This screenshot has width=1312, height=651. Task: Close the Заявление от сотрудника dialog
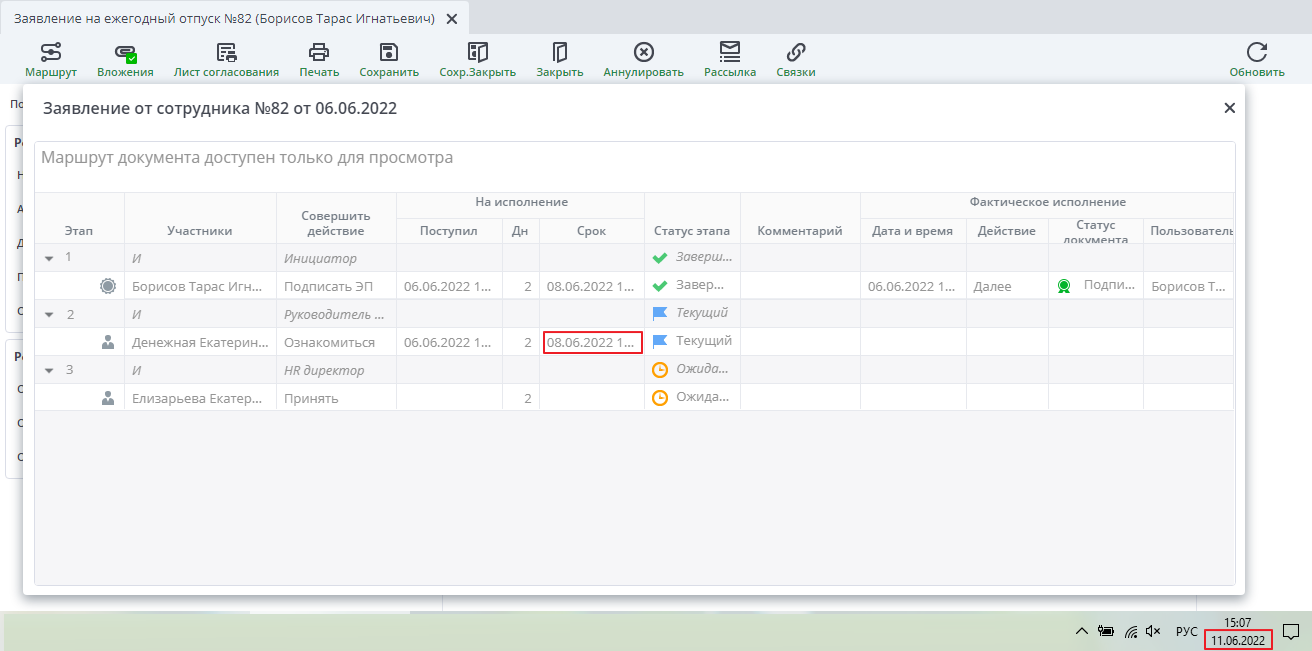(1230, 108)
